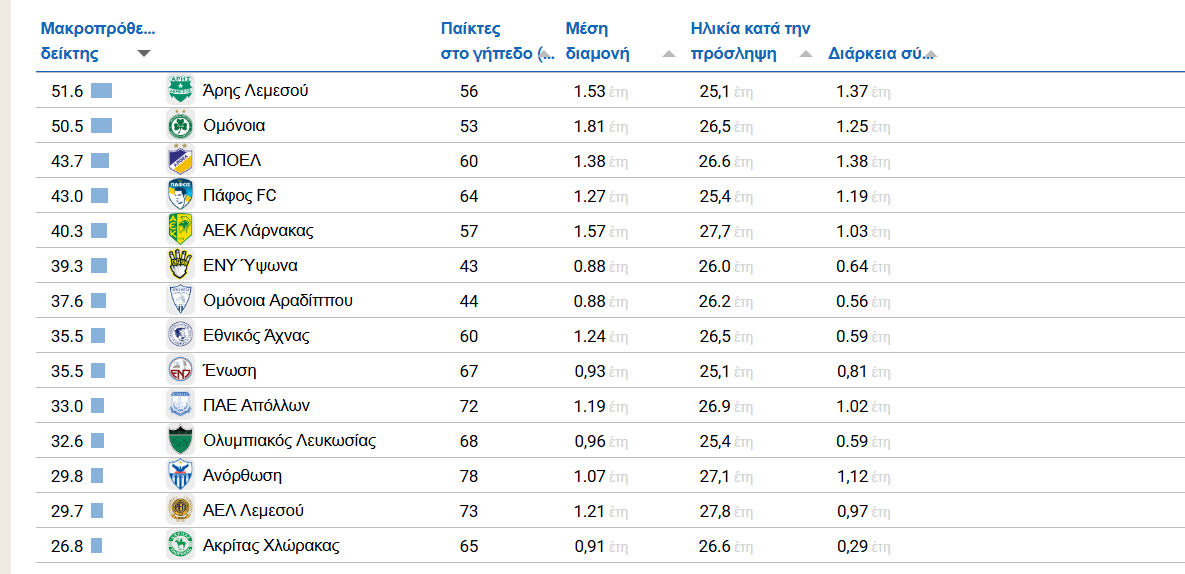1185x574 pixels.
Task: Open the Εθνικός Άχνας team link
Action: point(256,336)
